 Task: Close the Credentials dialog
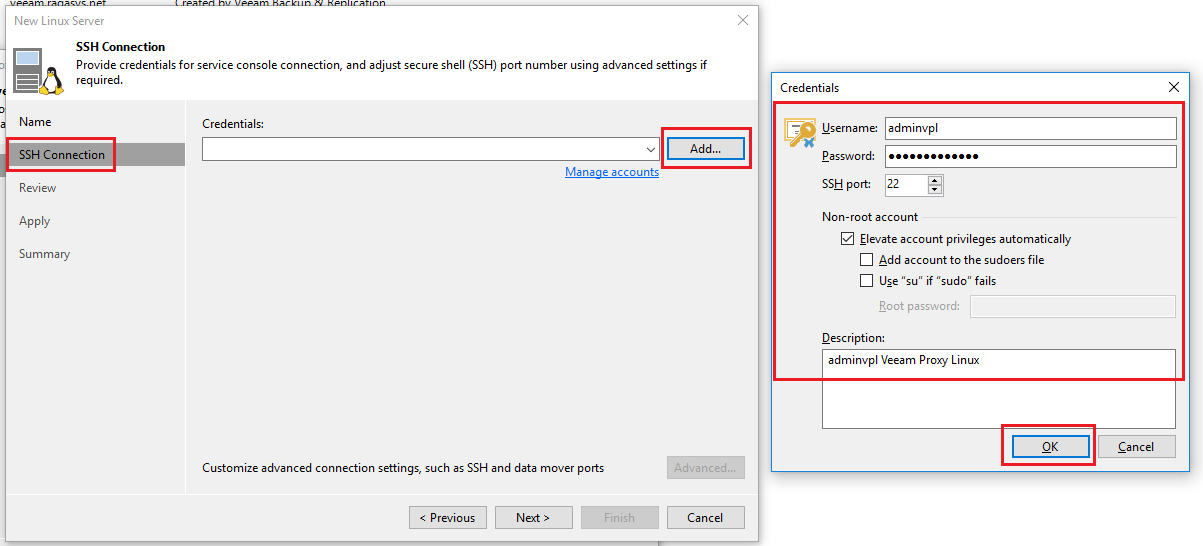[1174, 87]
